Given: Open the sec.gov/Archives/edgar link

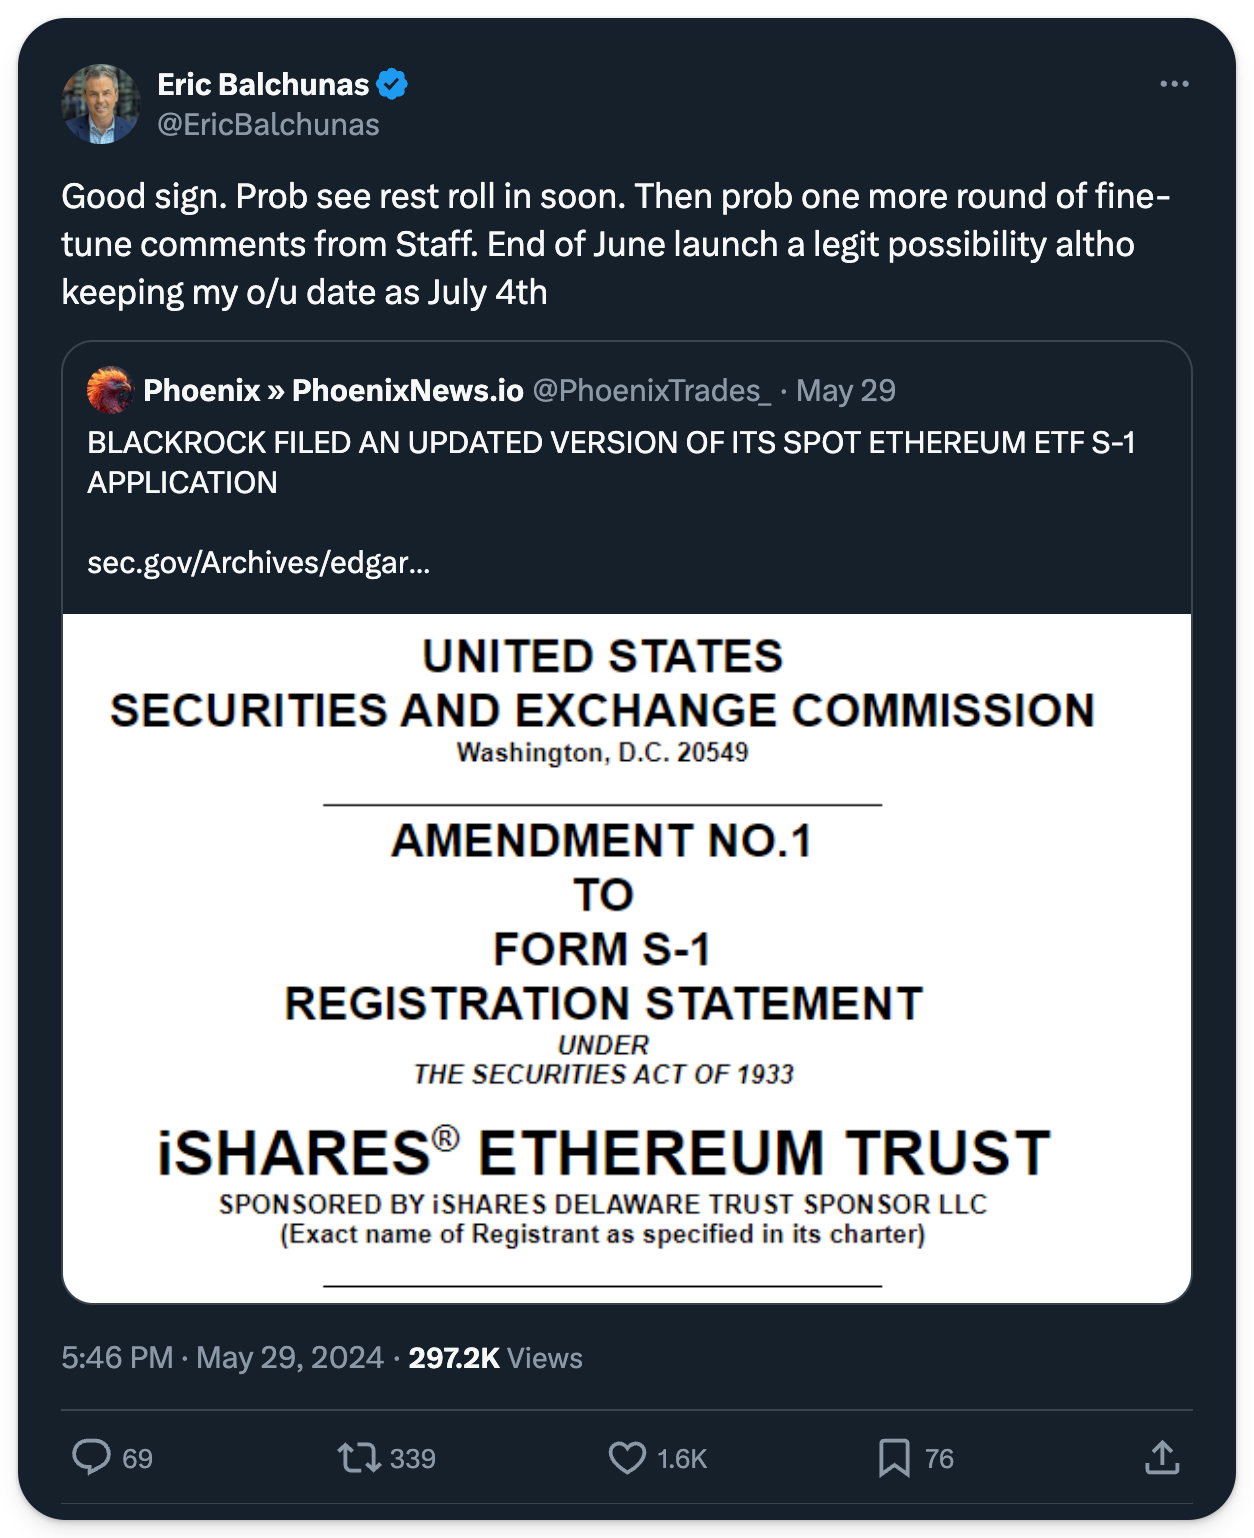Looking at the screenshot, I should (x=258, y=563).
